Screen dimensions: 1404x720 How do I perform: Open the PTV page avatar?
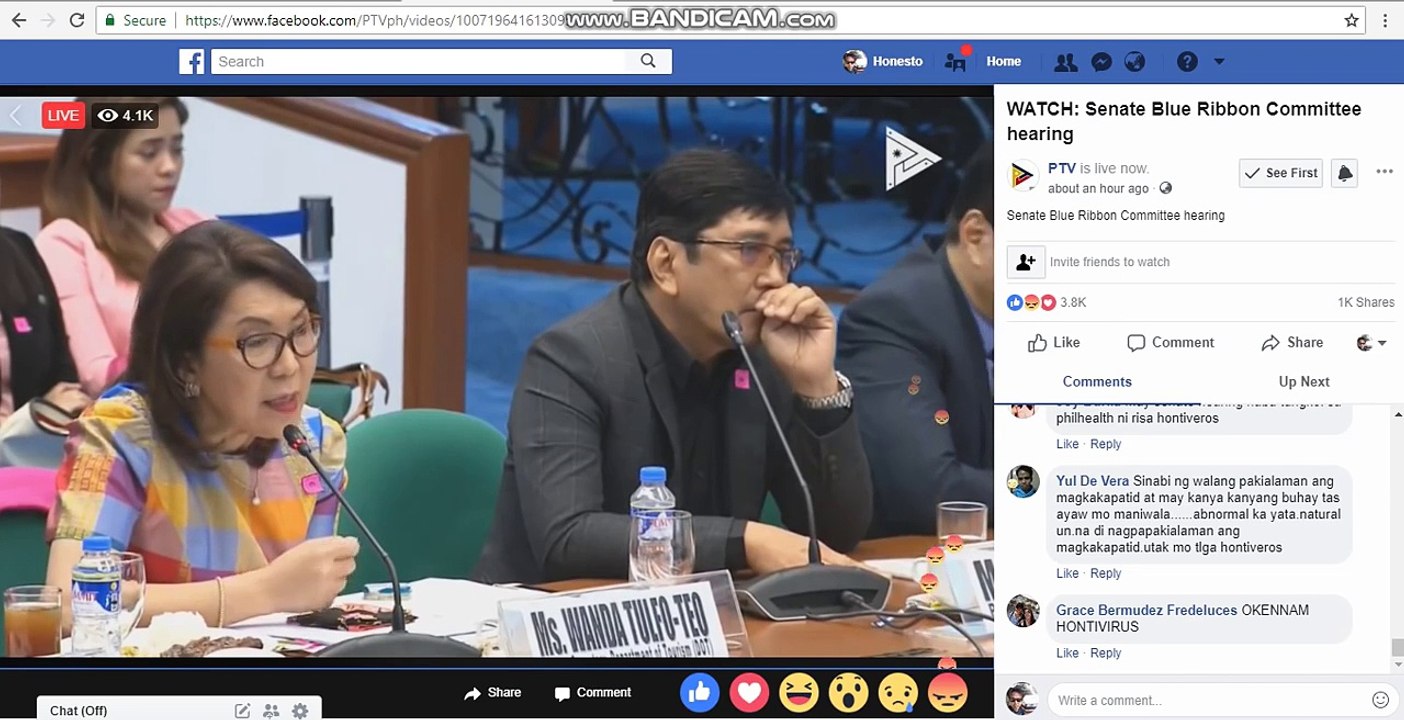[1023, 176]
